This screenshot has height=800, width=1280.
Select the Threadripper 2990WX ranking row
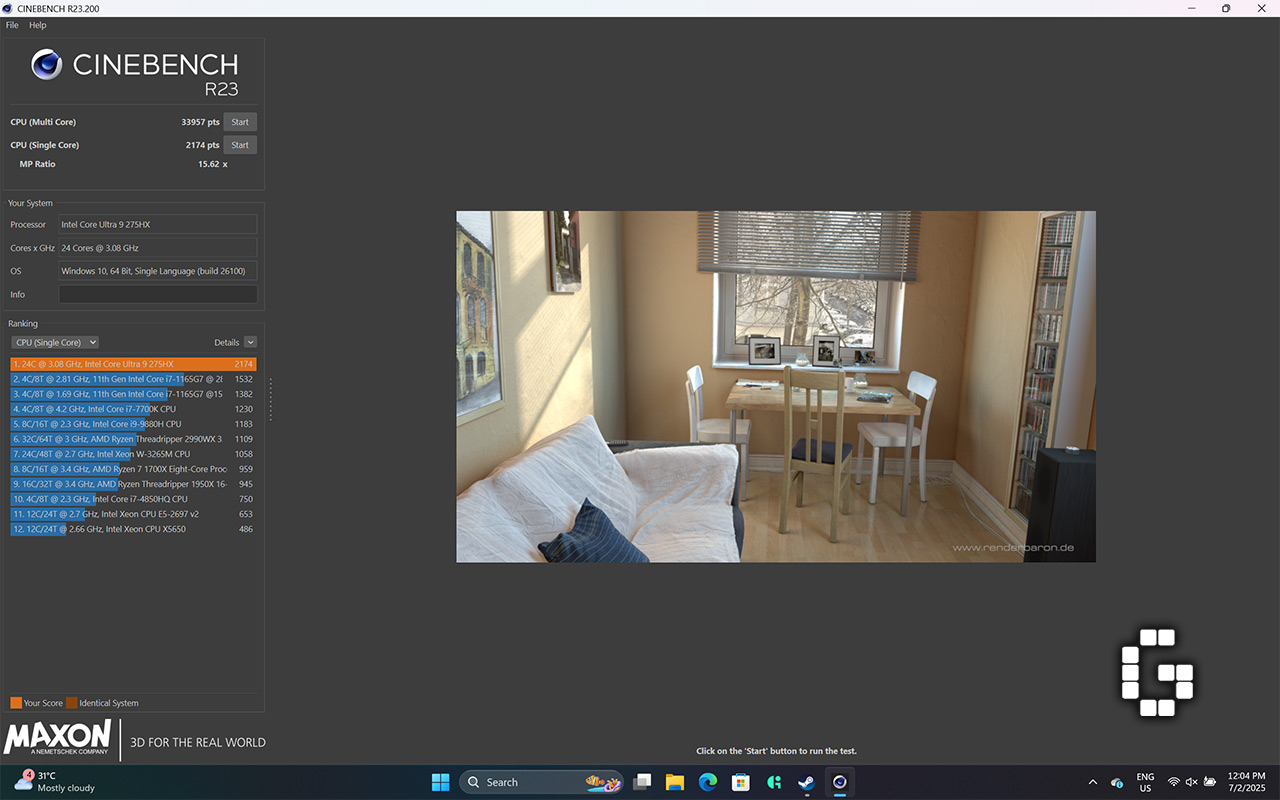[134, 439]
